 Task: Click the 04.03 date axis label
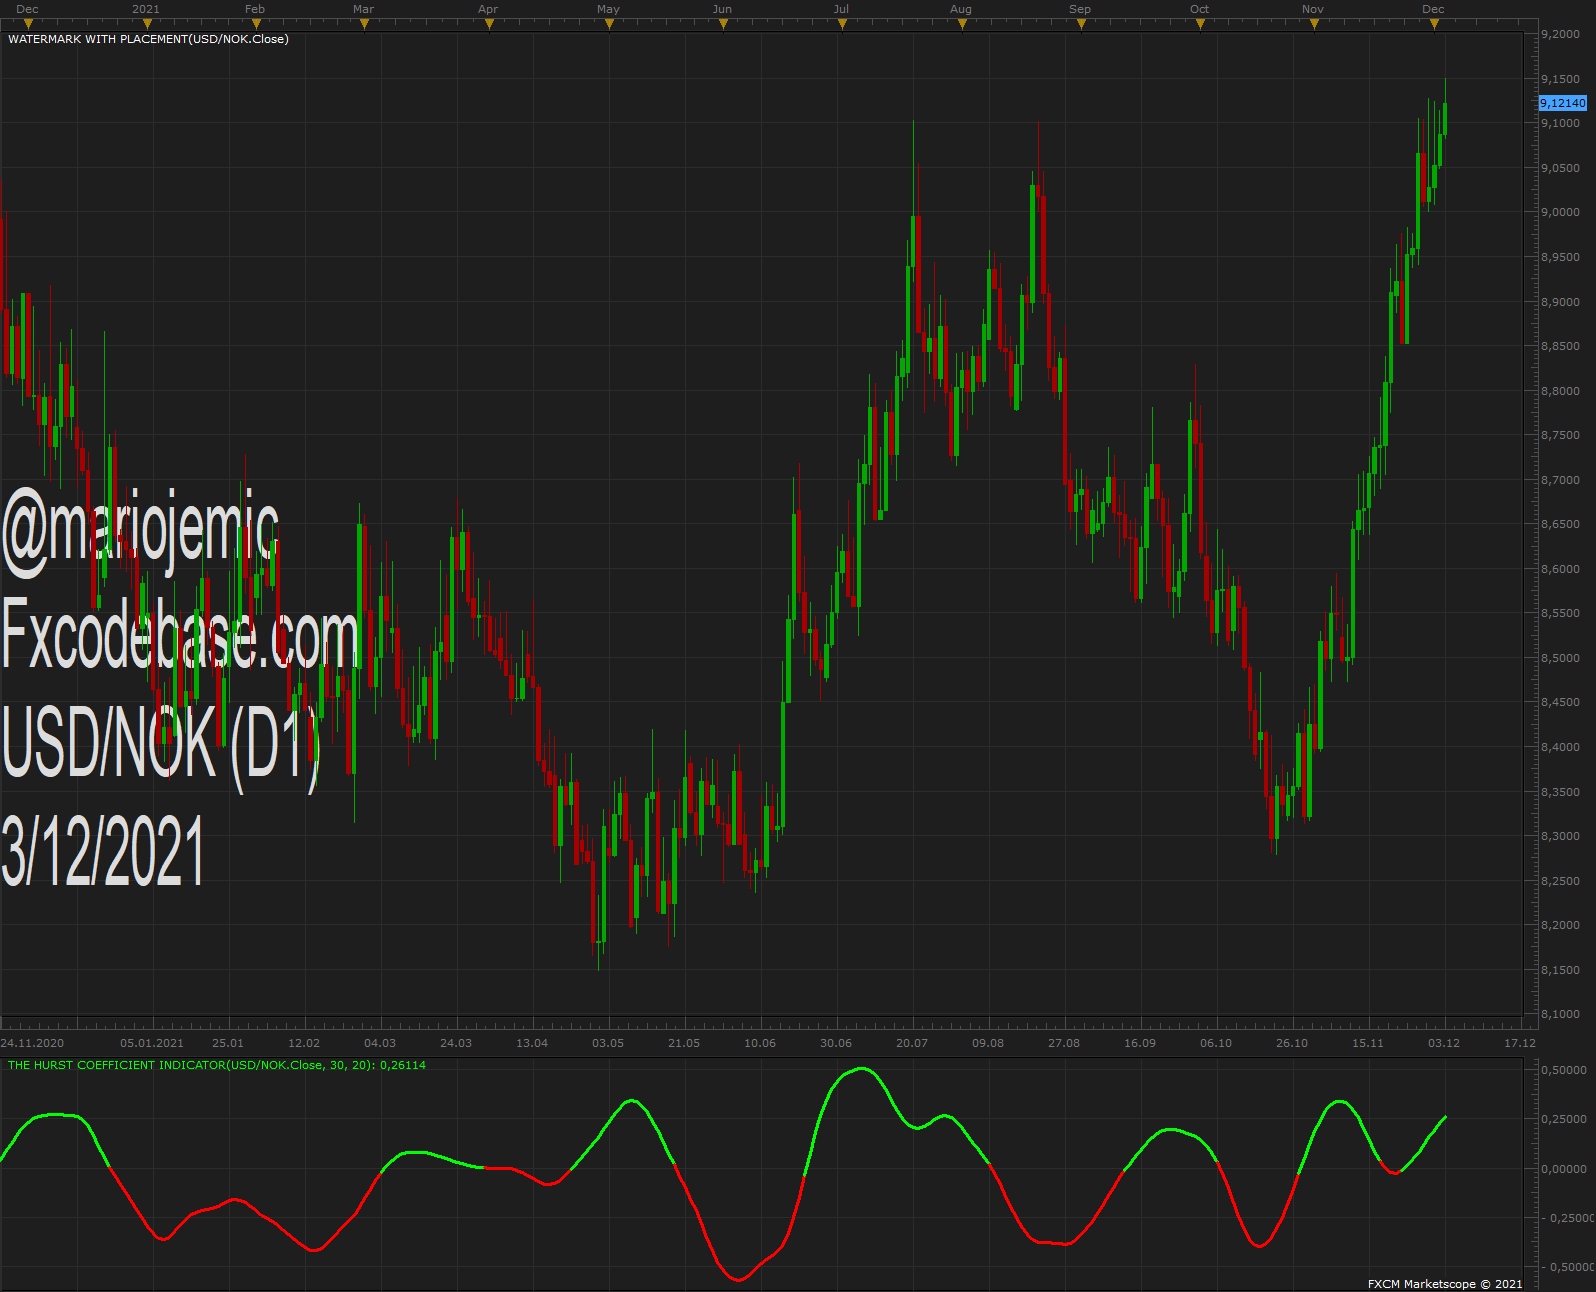pyautogui.click(x=380, y=1043)
